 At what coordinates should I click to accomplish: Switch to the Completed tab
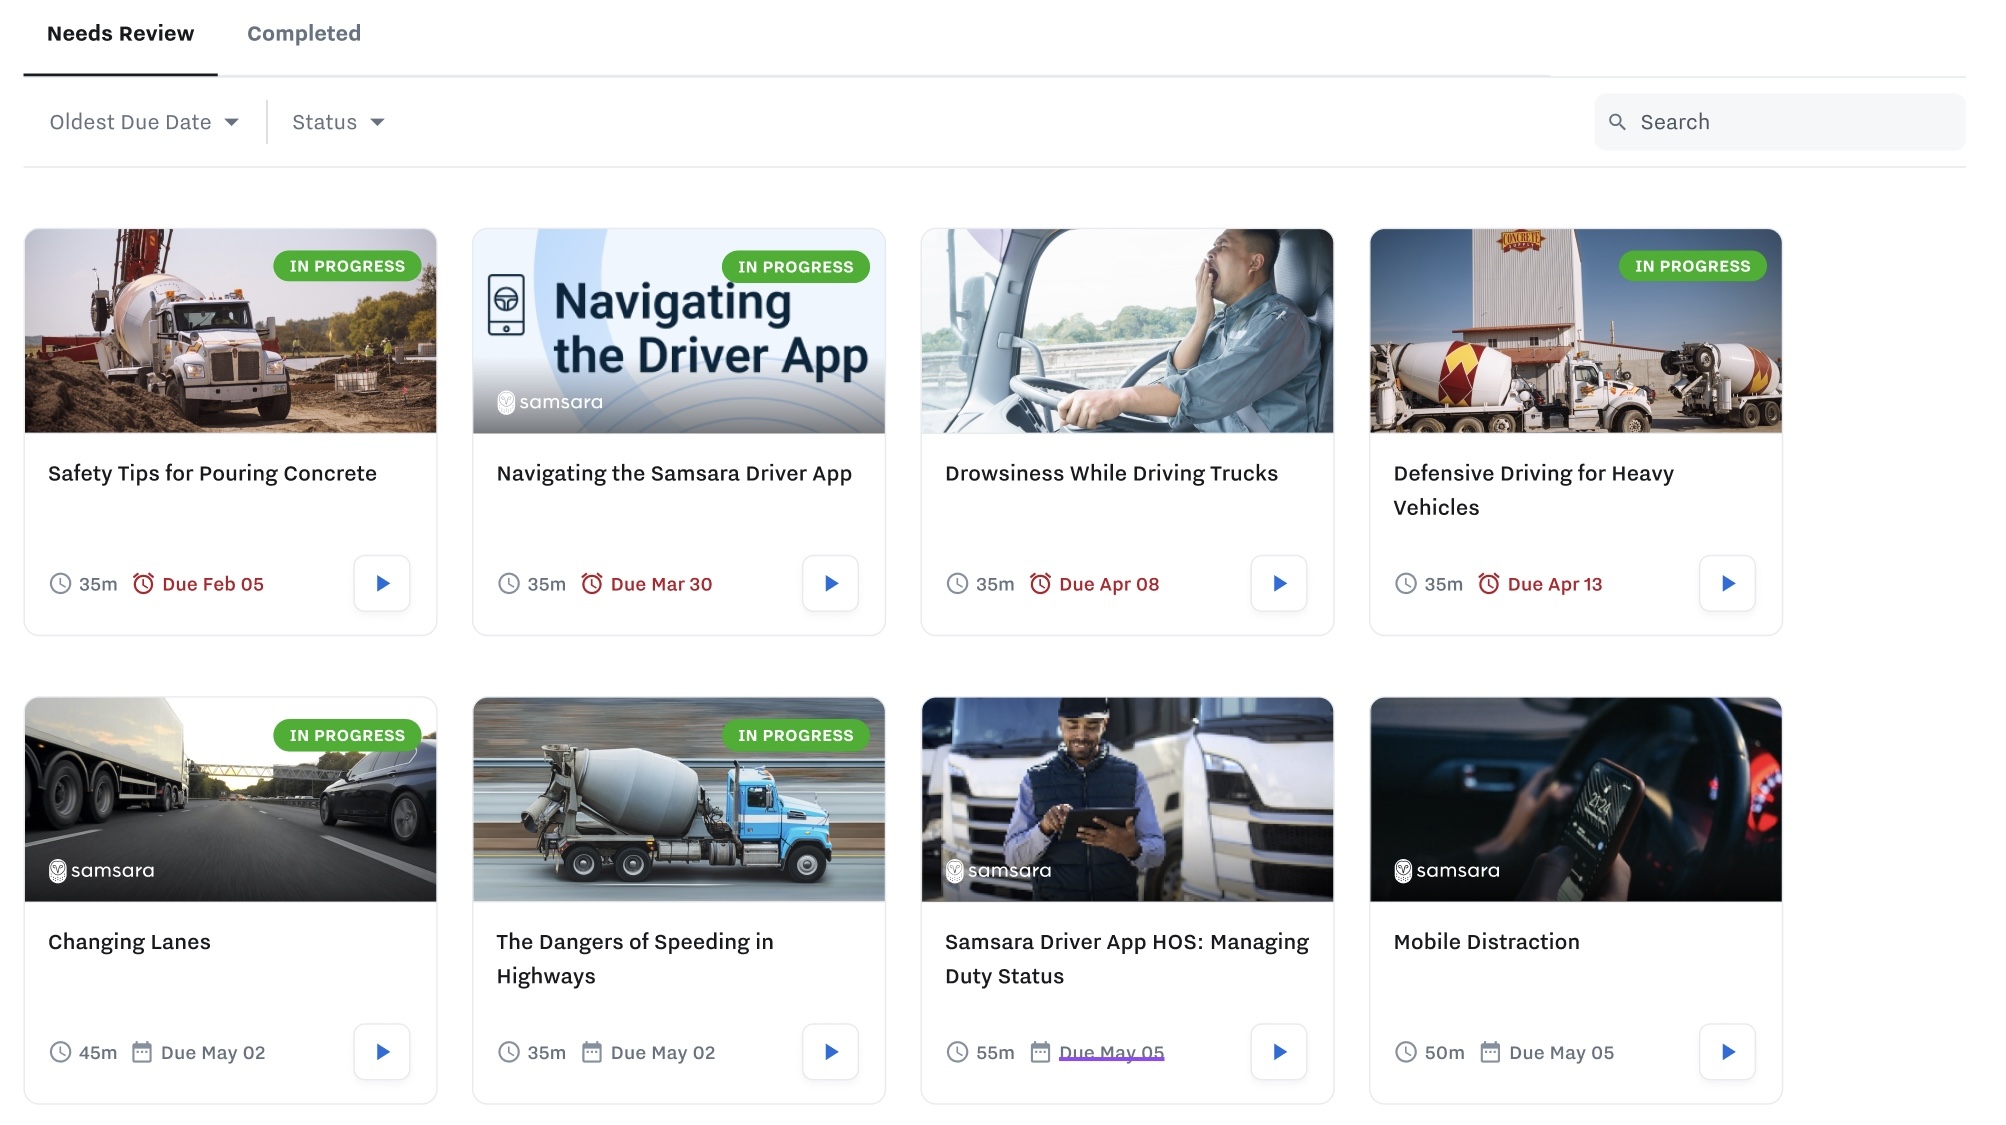(303, 33)
